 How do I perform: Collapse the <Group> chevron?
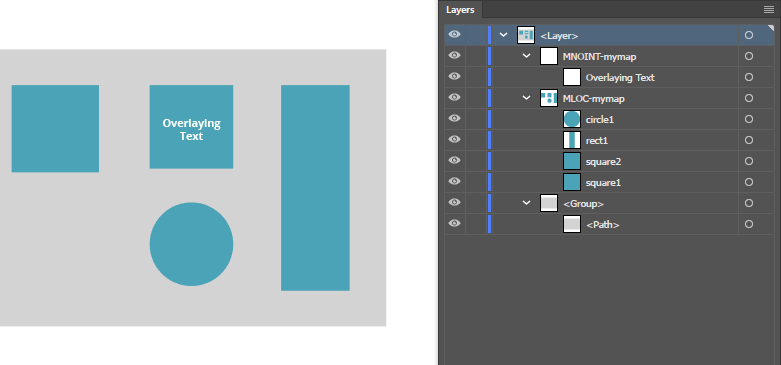pyautogui.click(x=526, y=203)
